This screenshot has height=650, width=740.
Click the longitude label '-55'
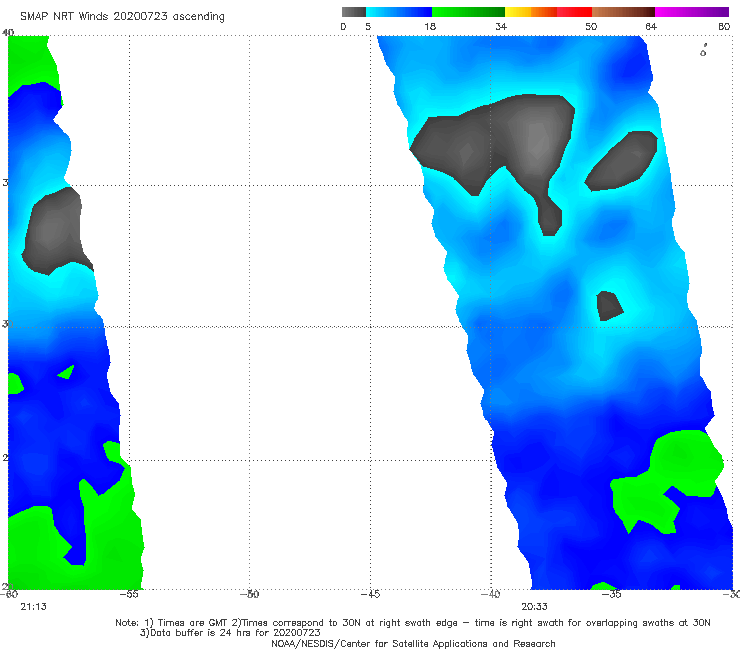pyautogui.click(x=129, y=594)
